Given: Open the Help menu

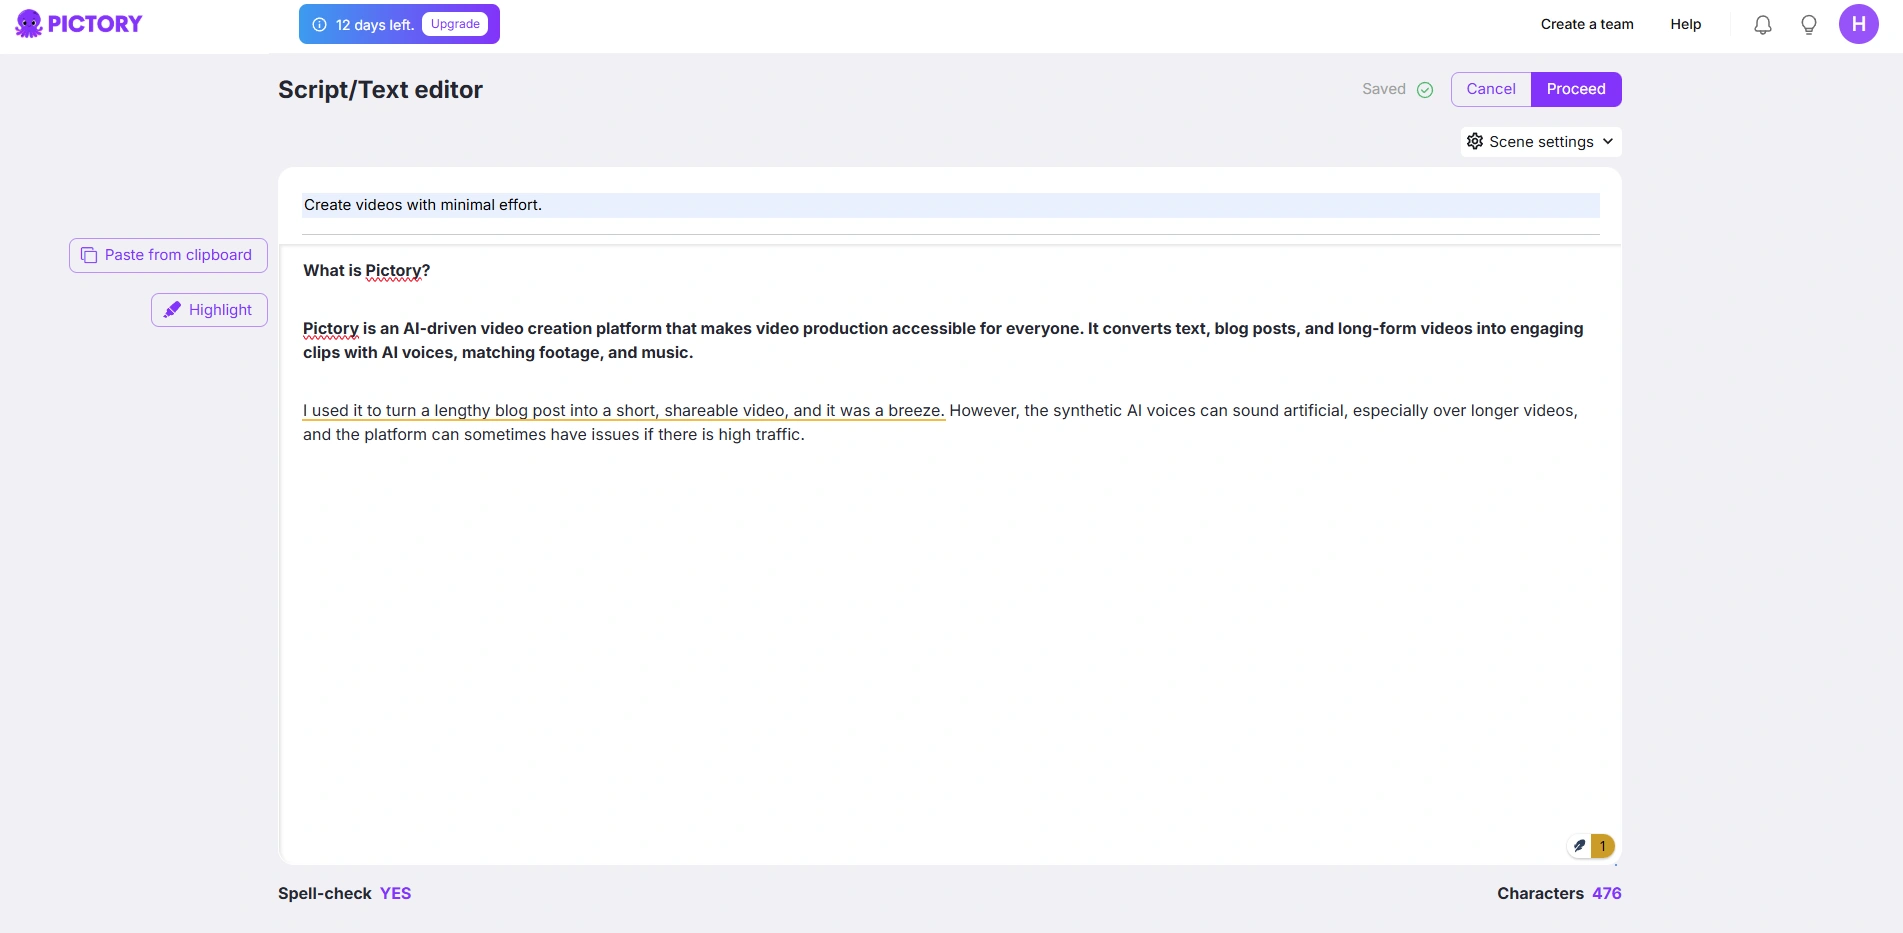Looking at the screenshot, I should pyautogui.click(x=1685, y=24).
